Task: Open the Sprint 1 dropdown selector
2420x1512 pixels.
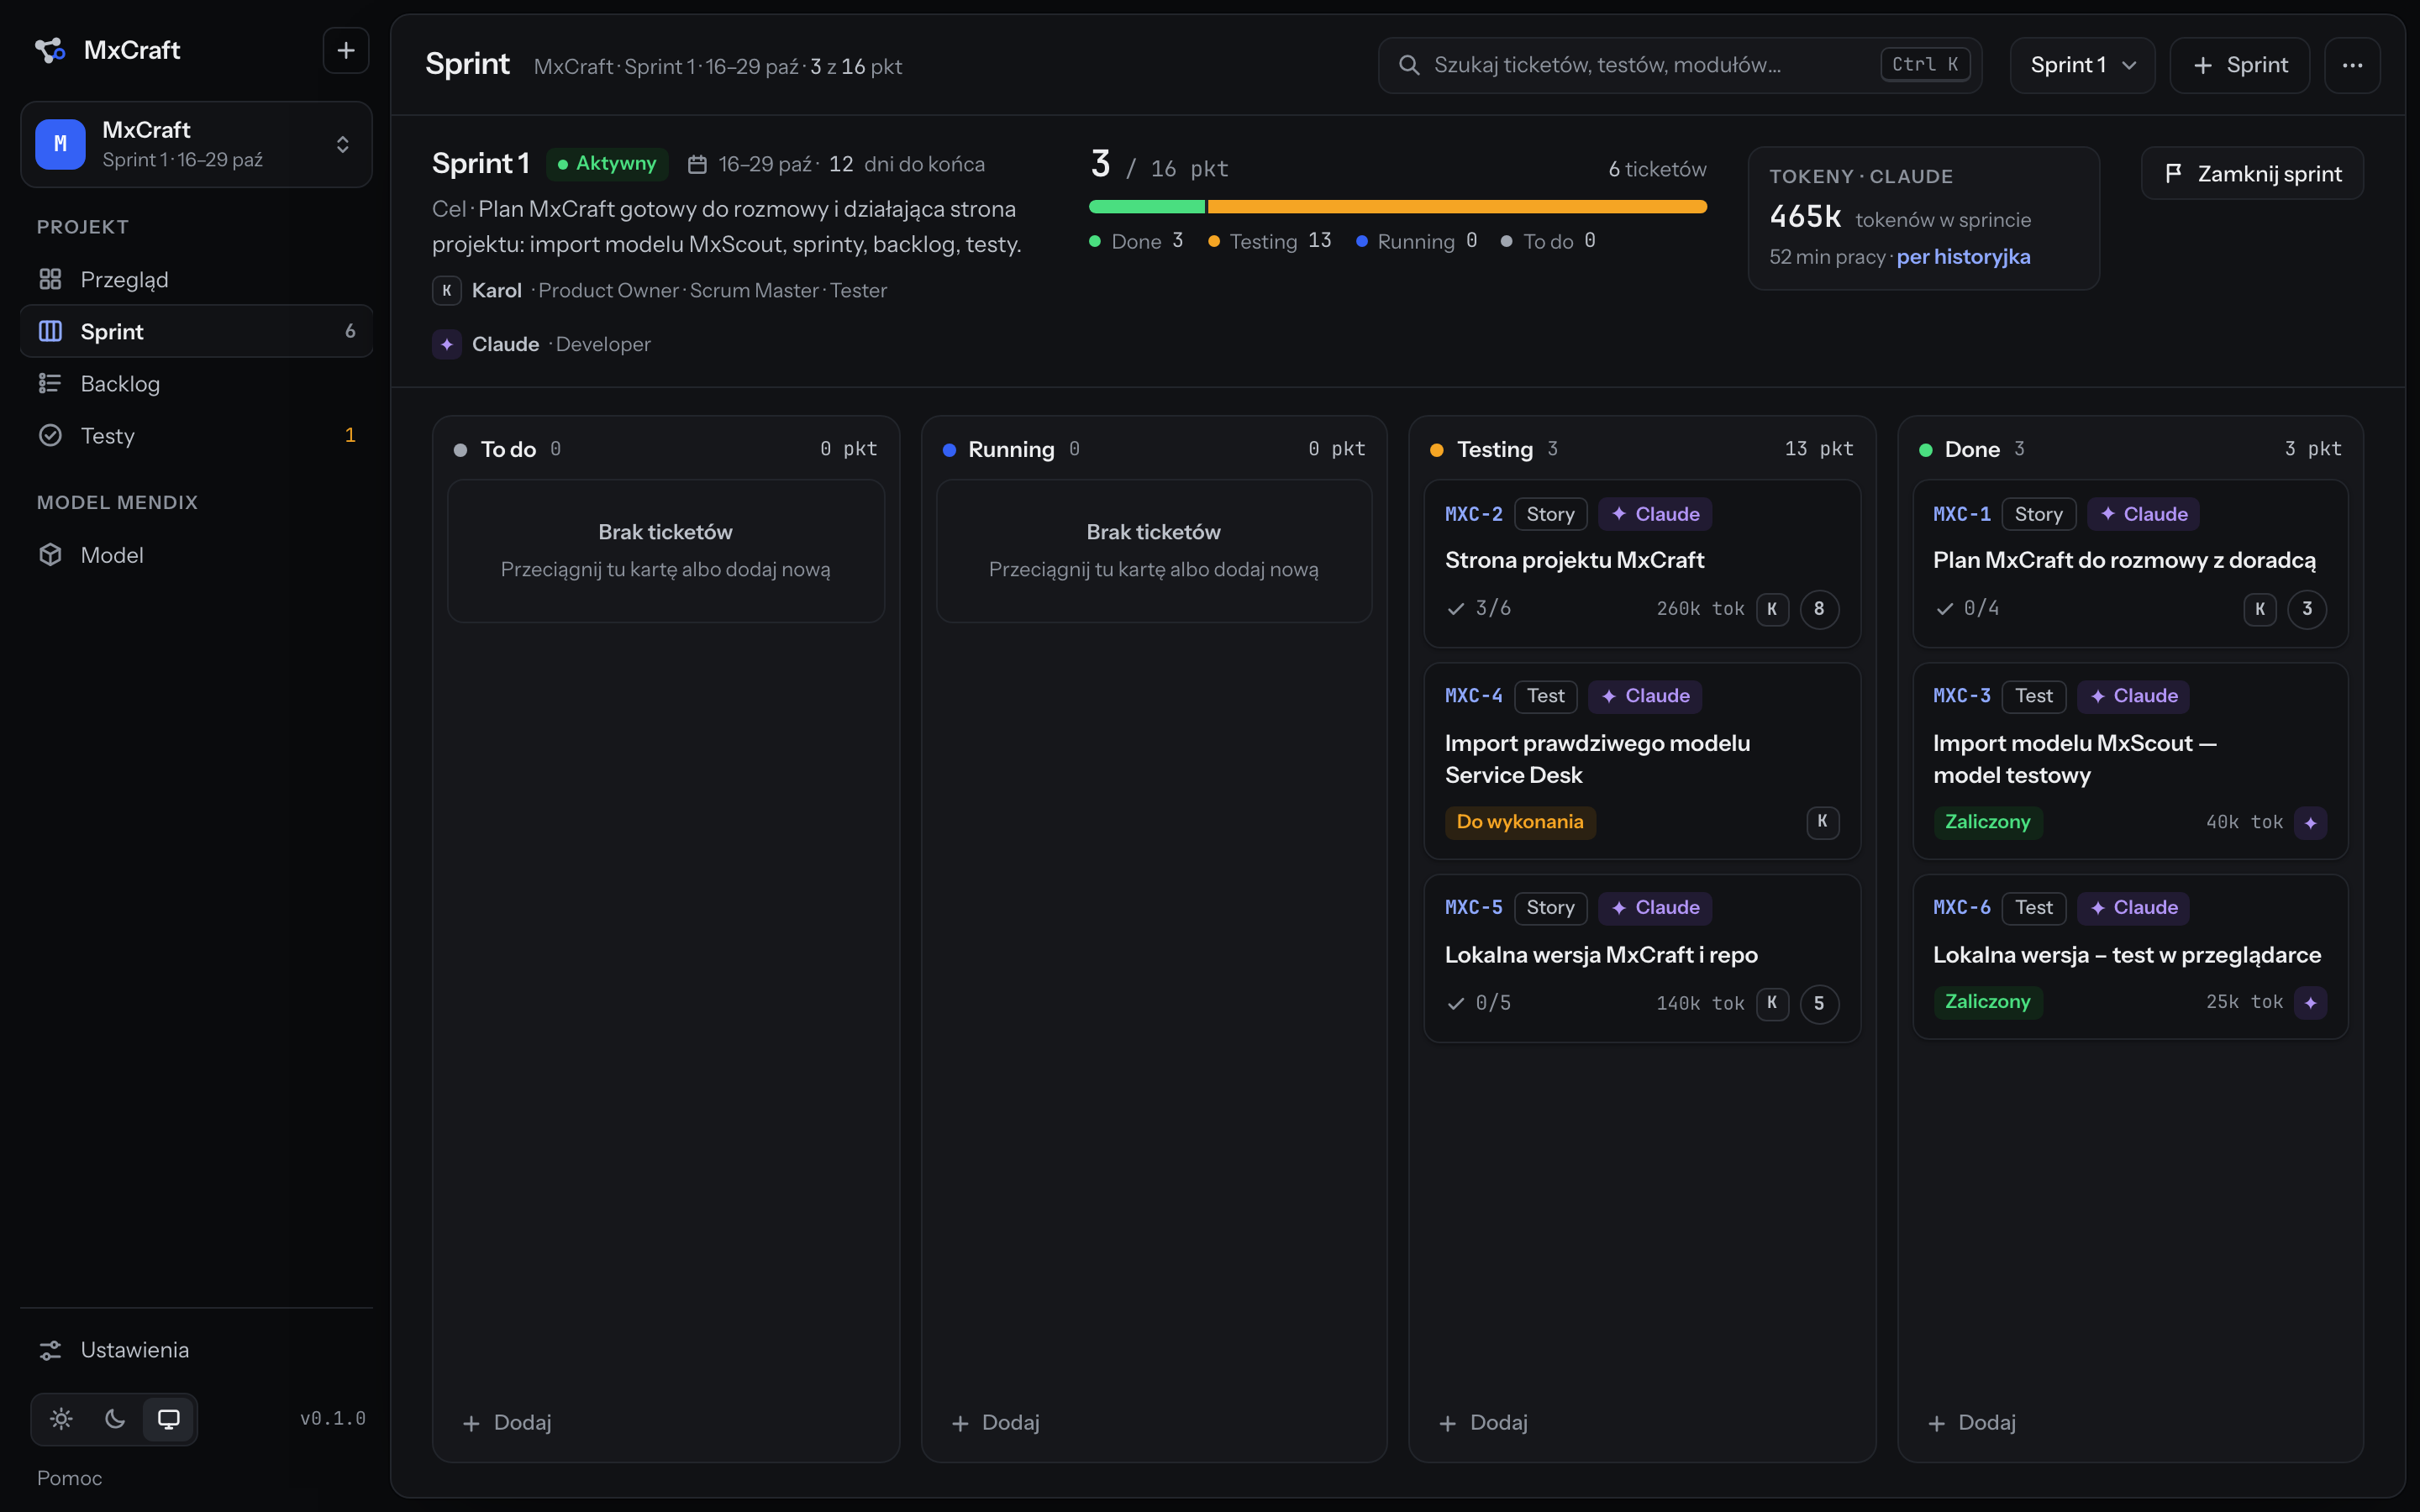Action: (2082, 65)
